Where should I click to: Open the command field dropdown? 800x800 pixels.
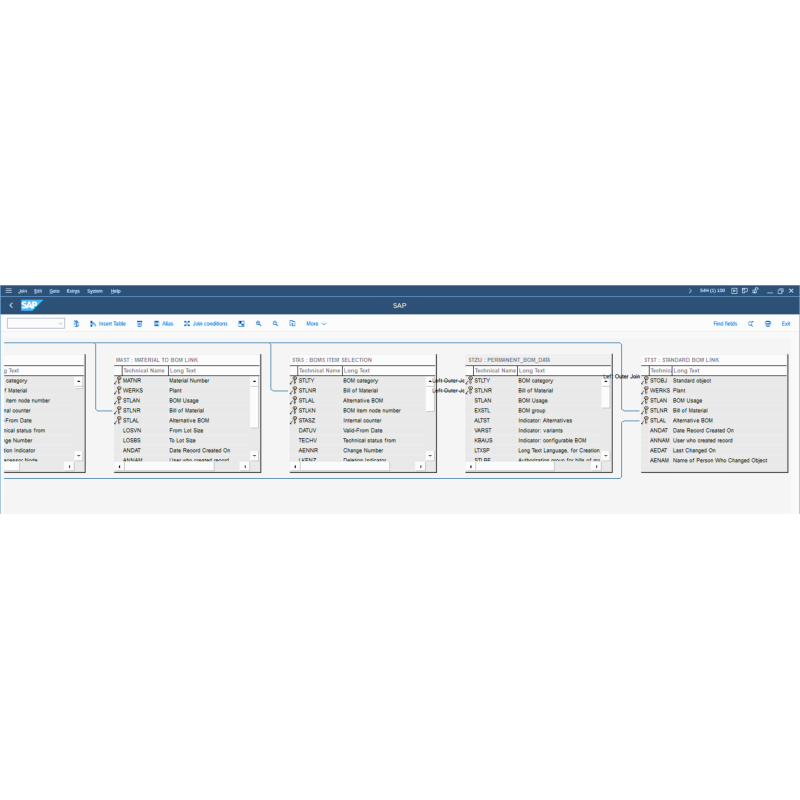point(60,324)
